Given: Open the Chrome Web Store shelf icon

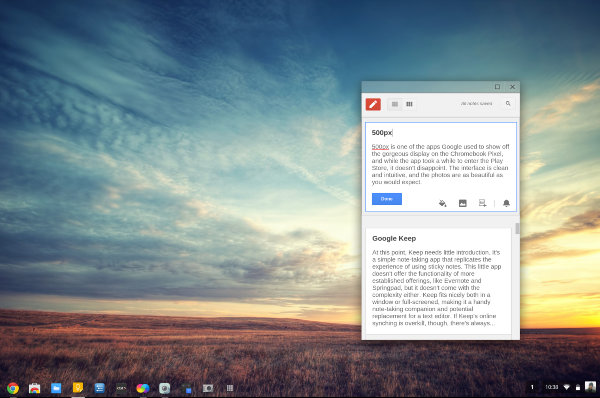Looking at the screenshot, I should tap(34, 388).
